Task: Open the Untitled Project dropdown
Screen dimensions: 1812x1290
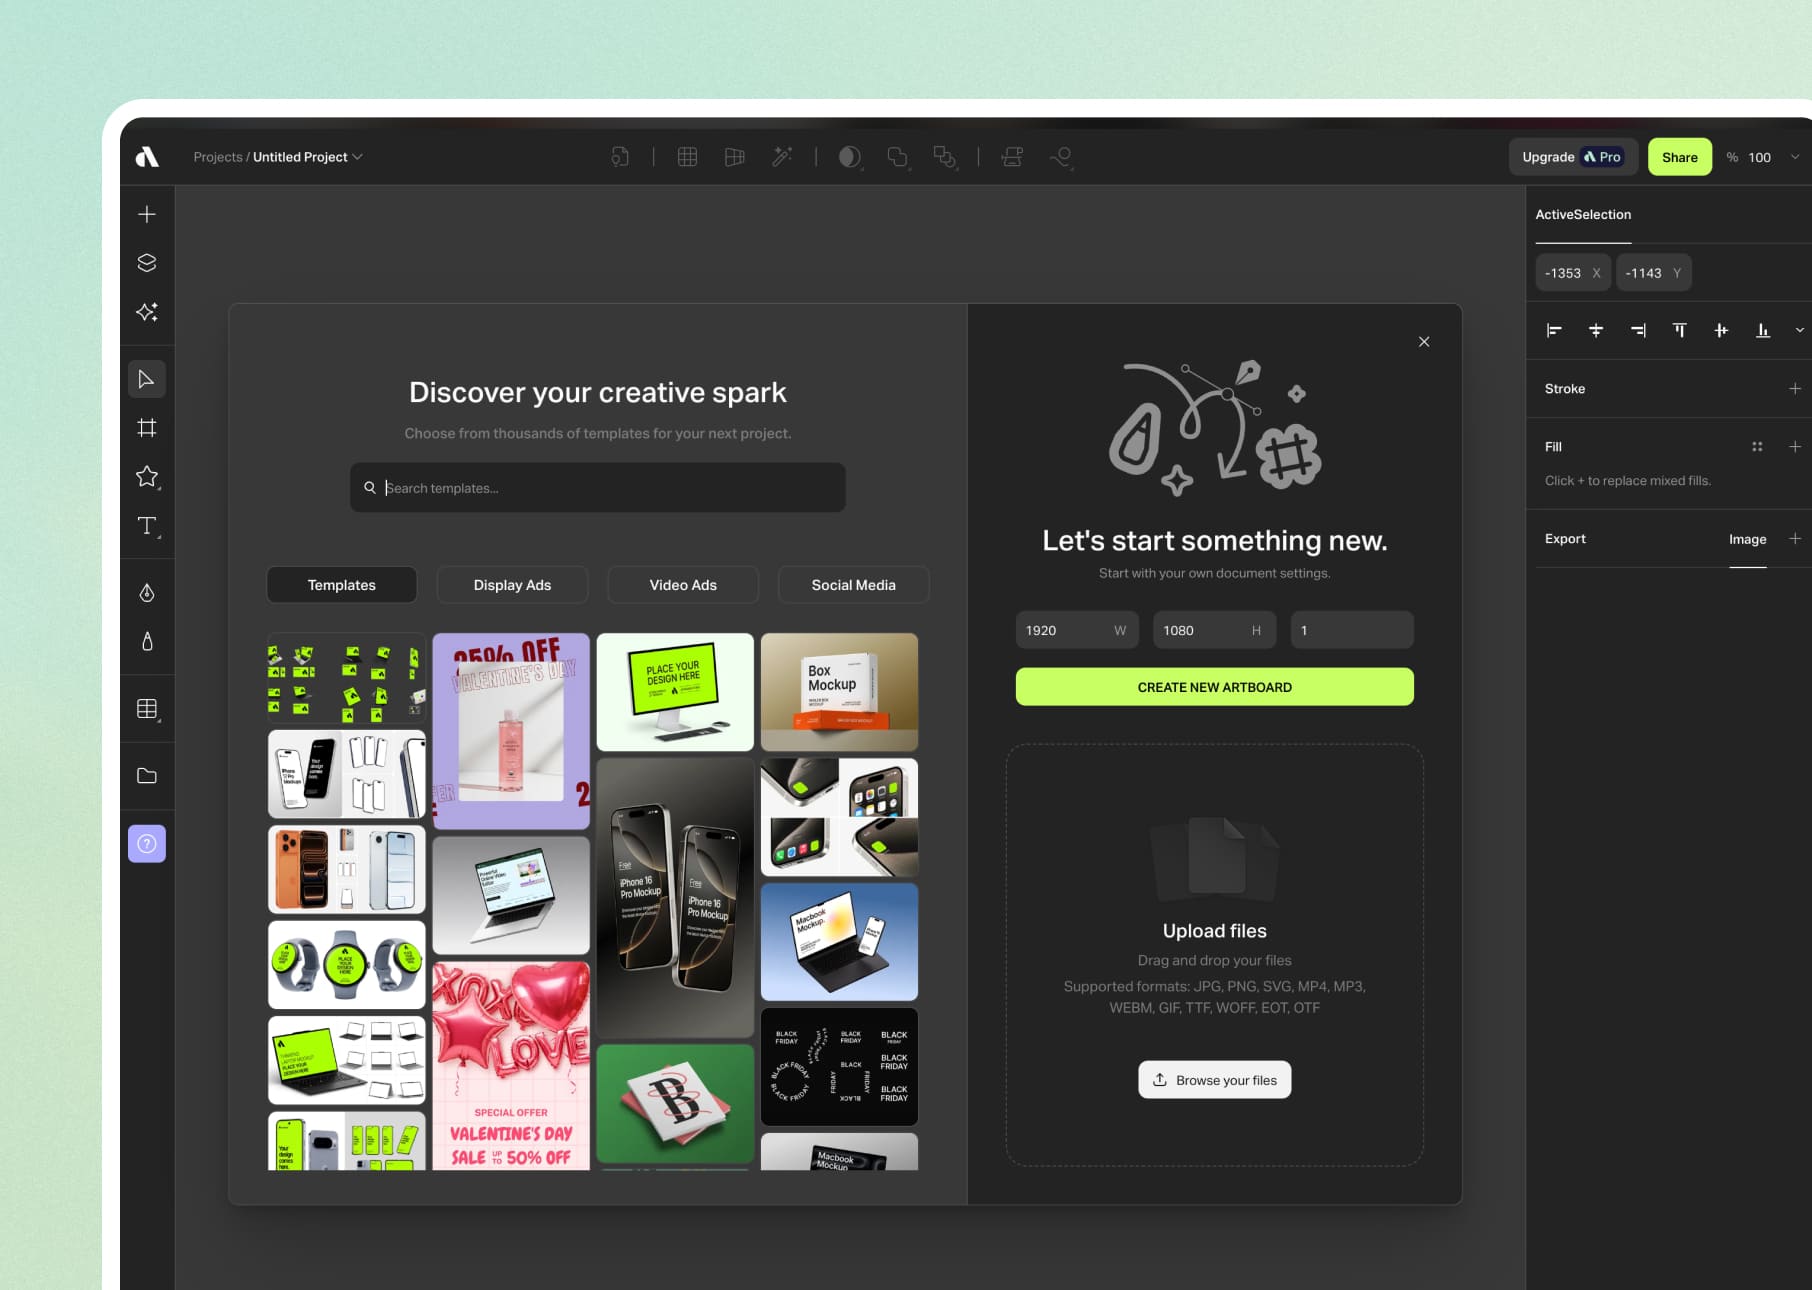Action: 307,157
